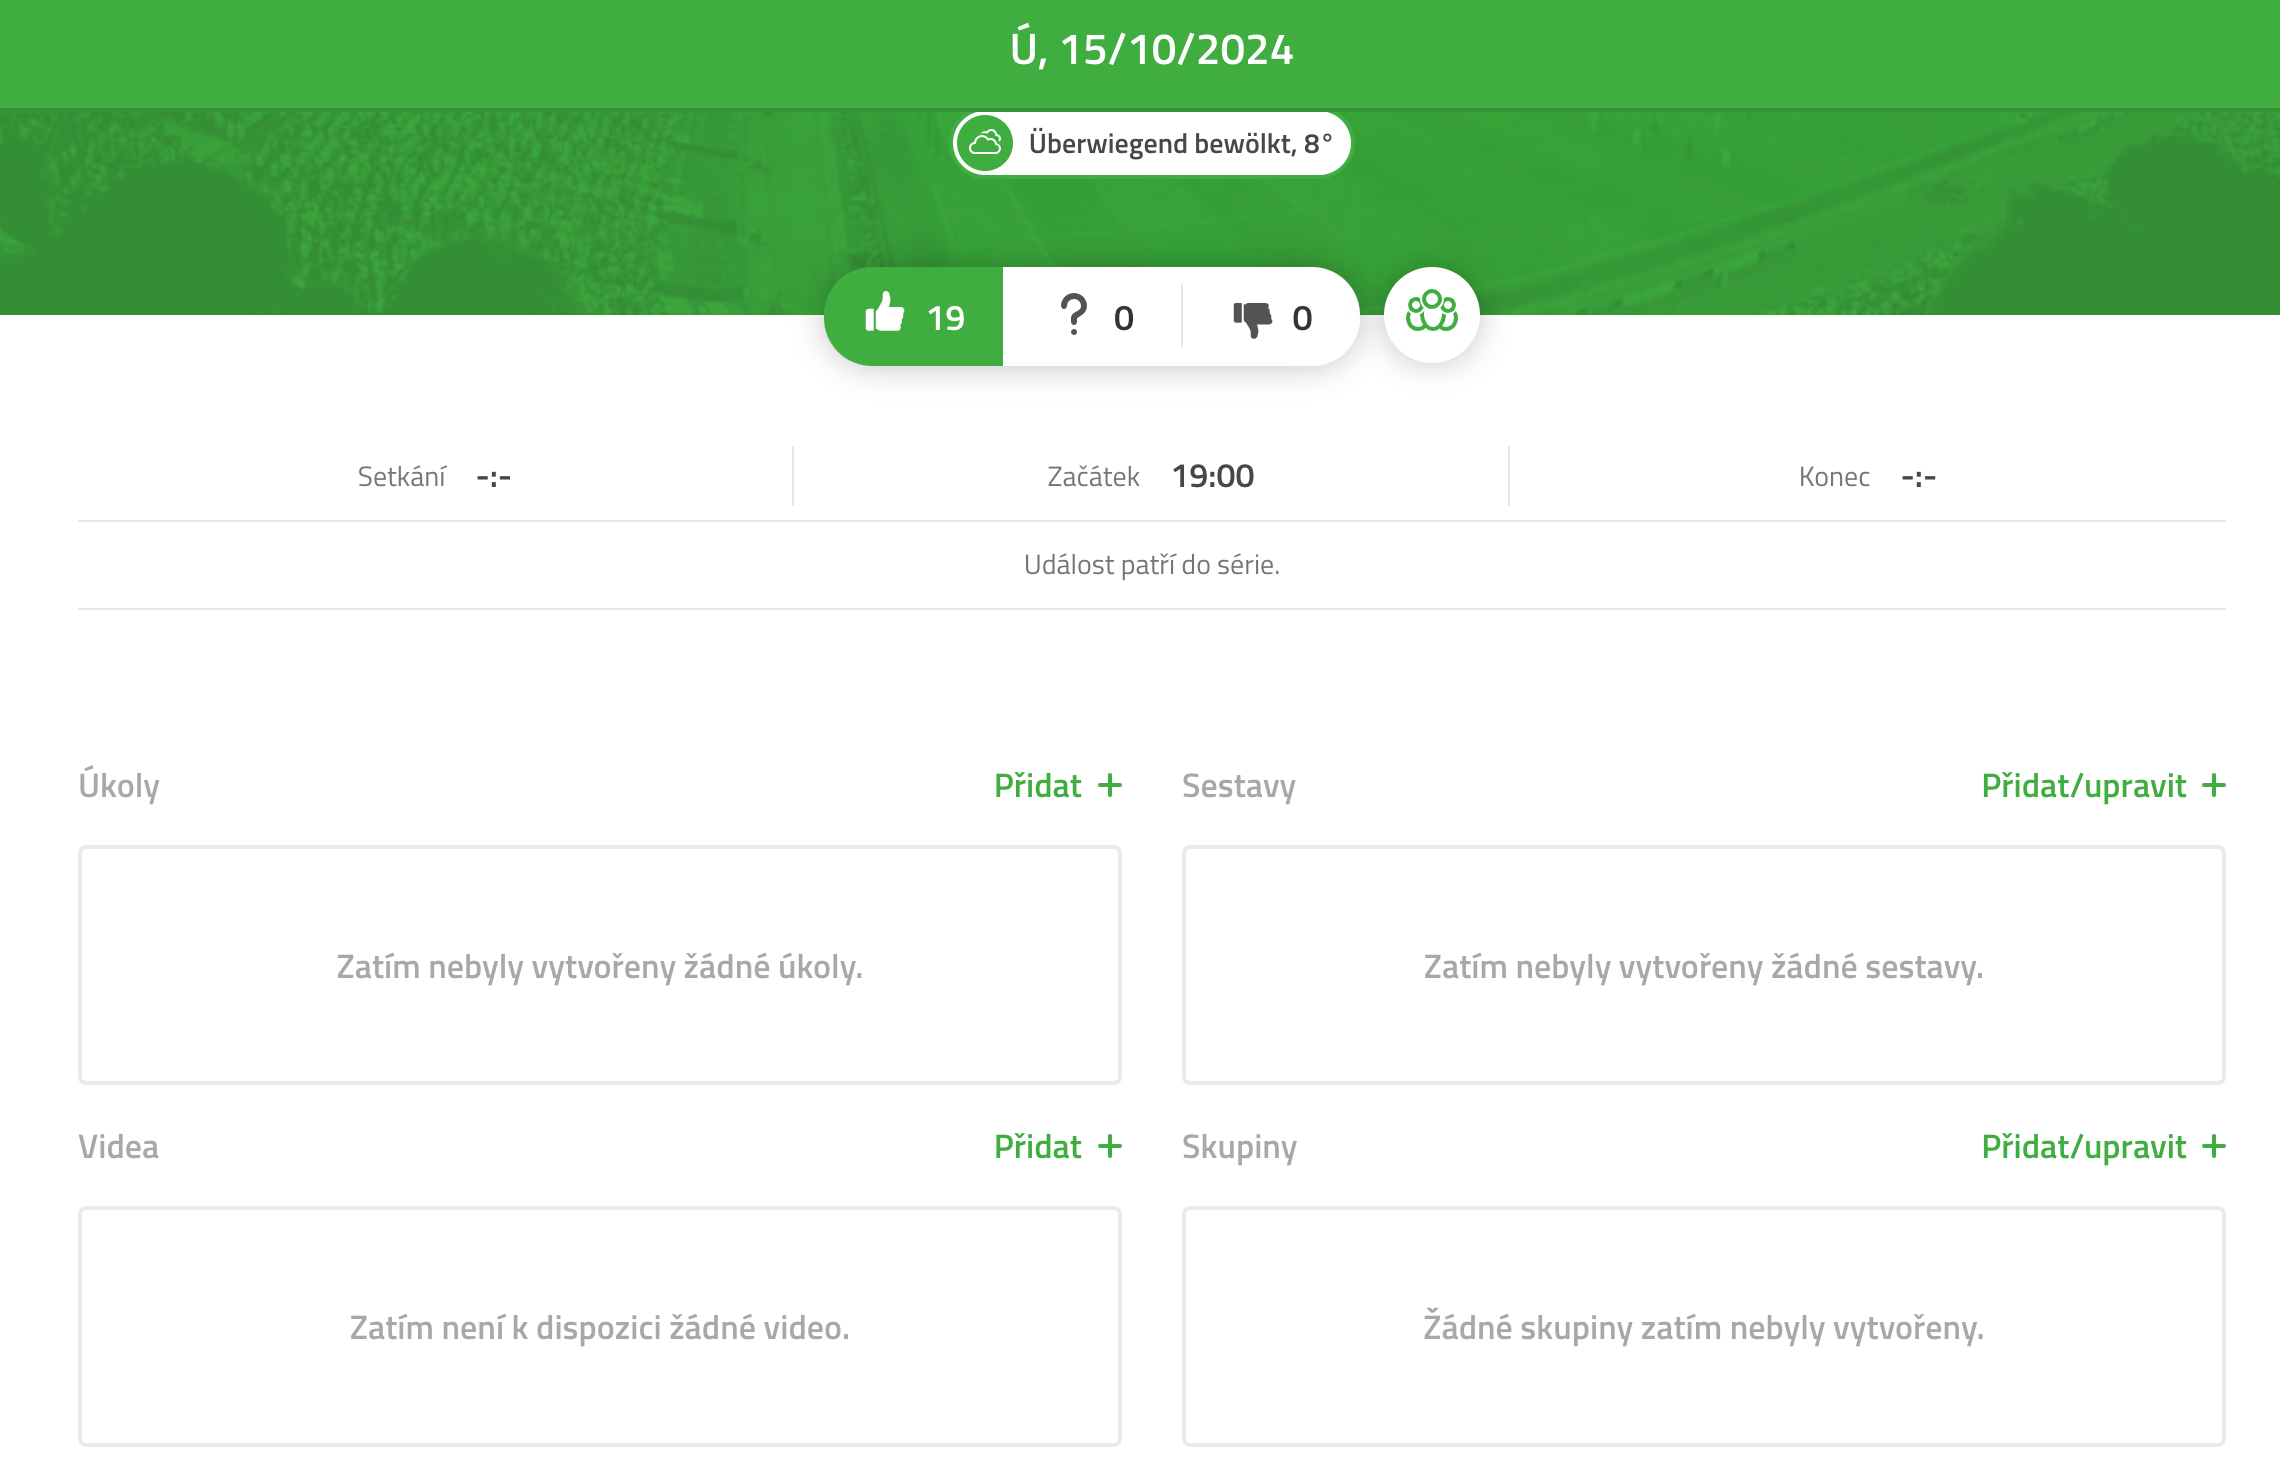The height and width of the screenshot is (1476, 2280).
Task: Open the group members icon button
Action: click(1431, 314)
